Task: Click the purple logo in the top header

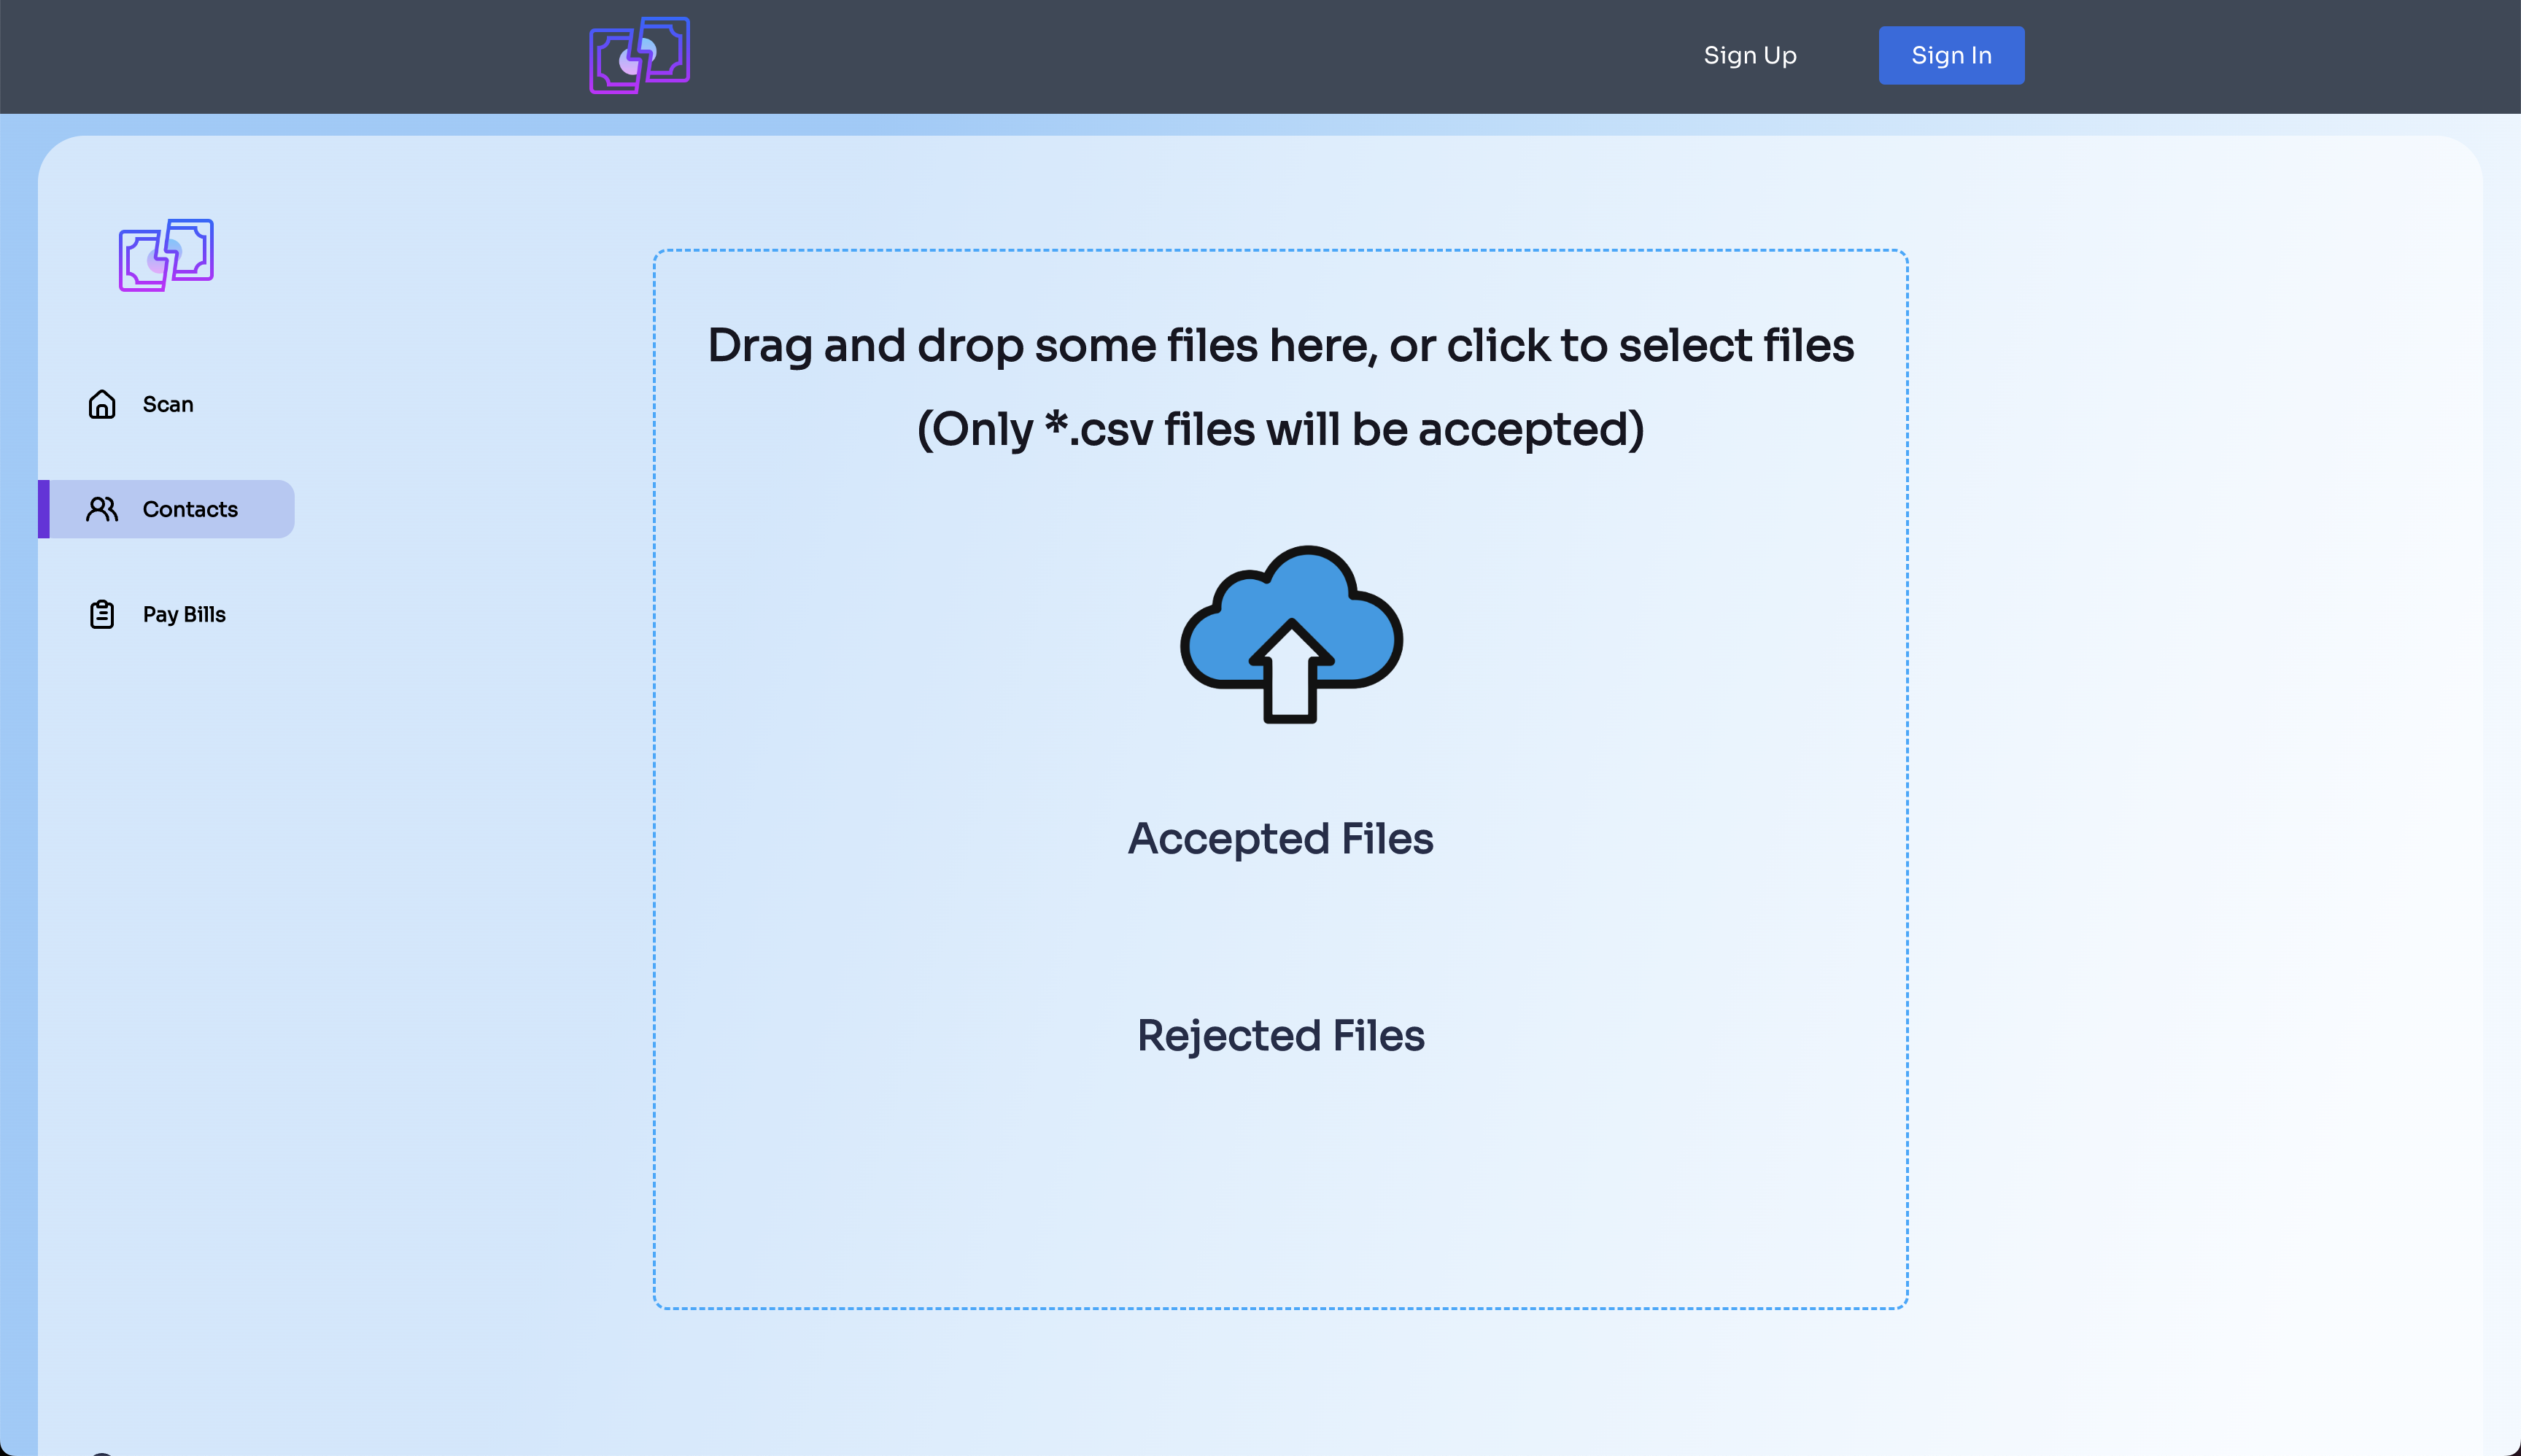Action: tap(639, 55)
